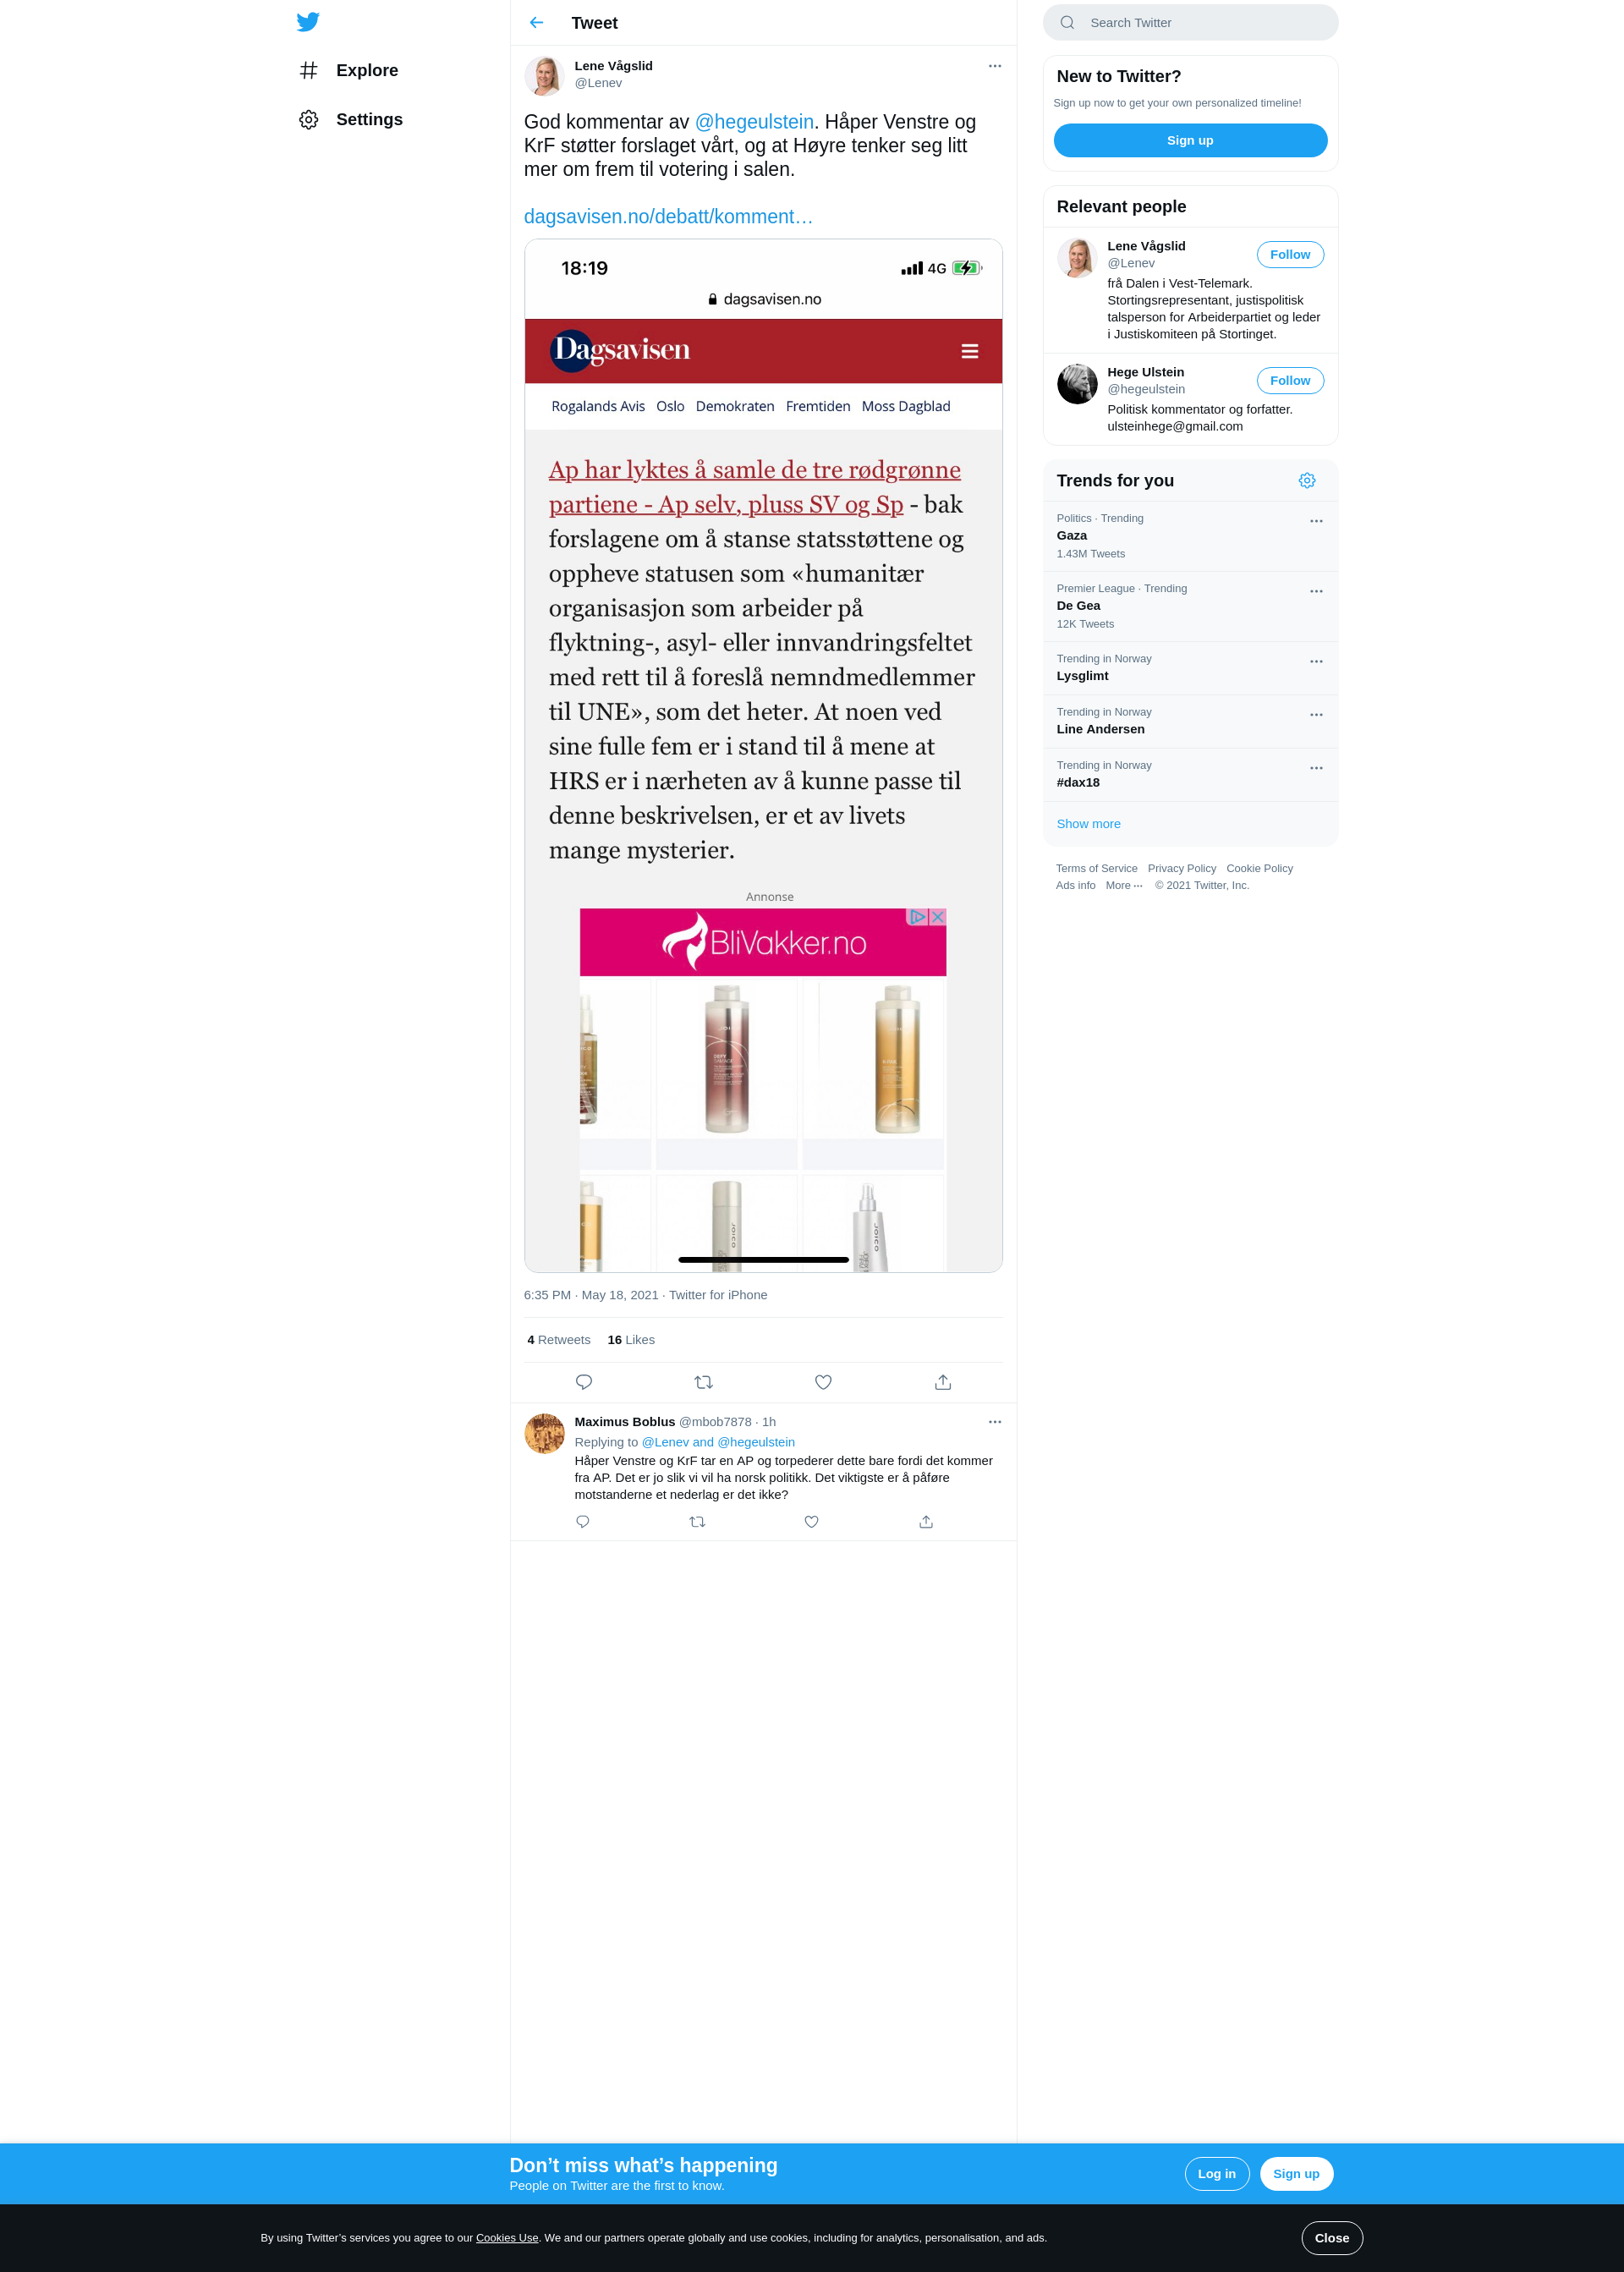Go back using the arrow icon
The height and width of the screenshot is (2272, 1624).
537,22
